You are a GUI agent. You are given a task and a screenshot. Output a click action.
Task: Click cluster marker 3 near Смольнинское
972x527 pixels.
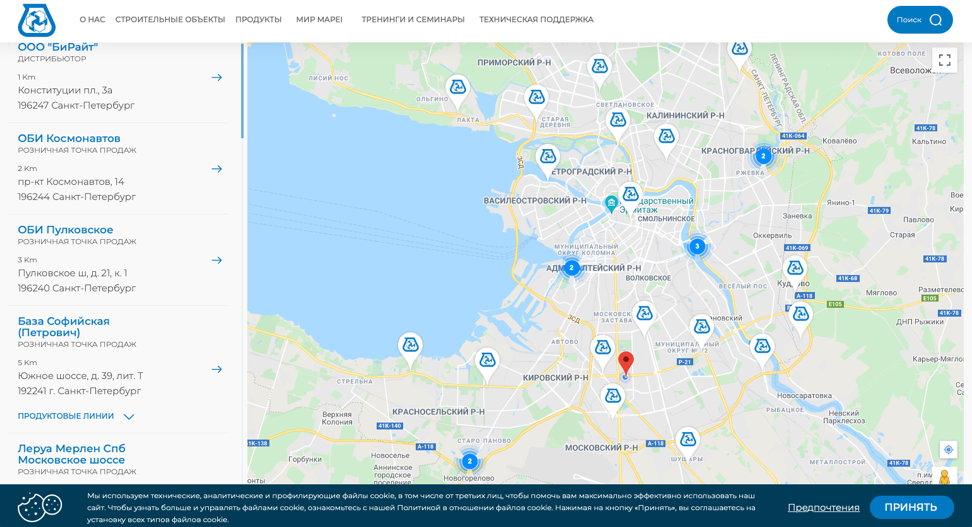point(697,247)
